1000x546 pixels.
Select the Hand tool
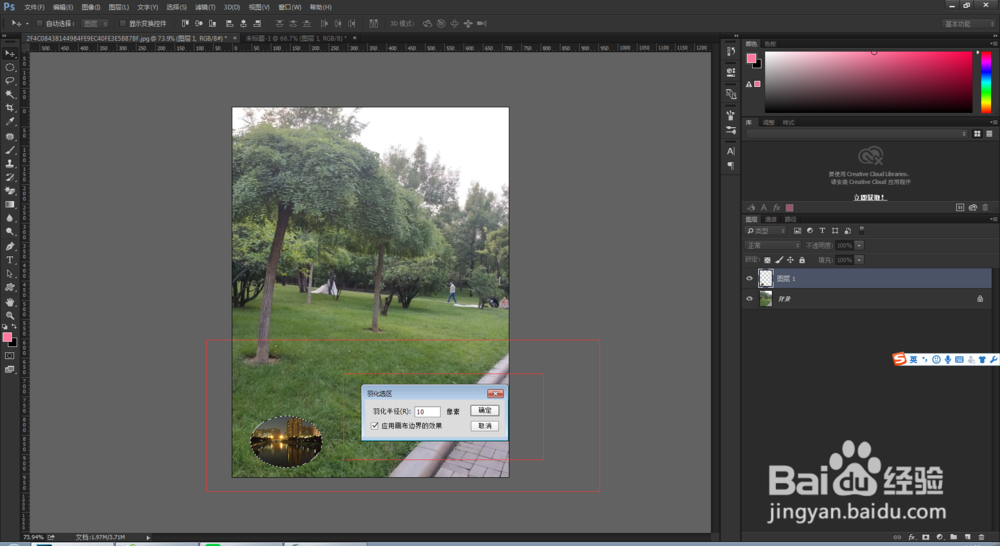(x=10, y=302)
